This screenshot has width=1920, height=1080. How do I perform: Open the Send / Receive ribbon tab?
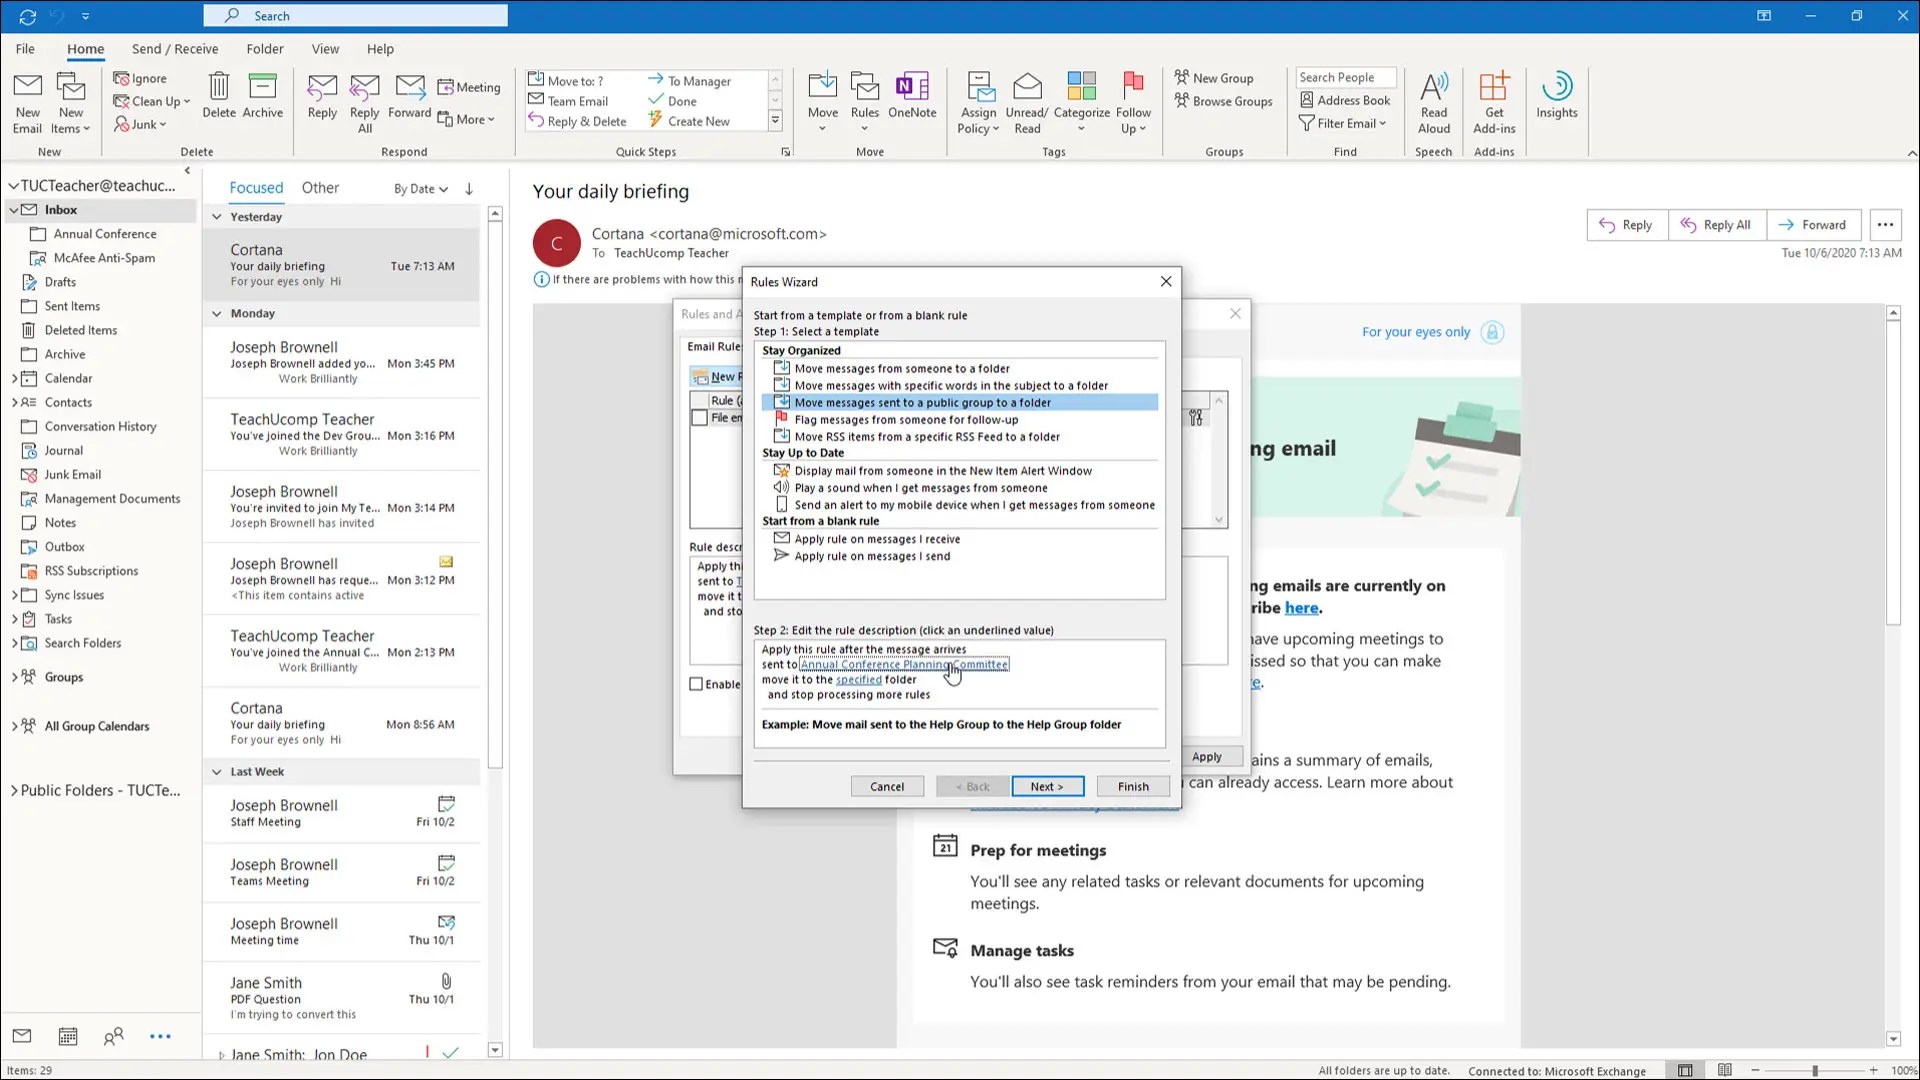(175, 49)
